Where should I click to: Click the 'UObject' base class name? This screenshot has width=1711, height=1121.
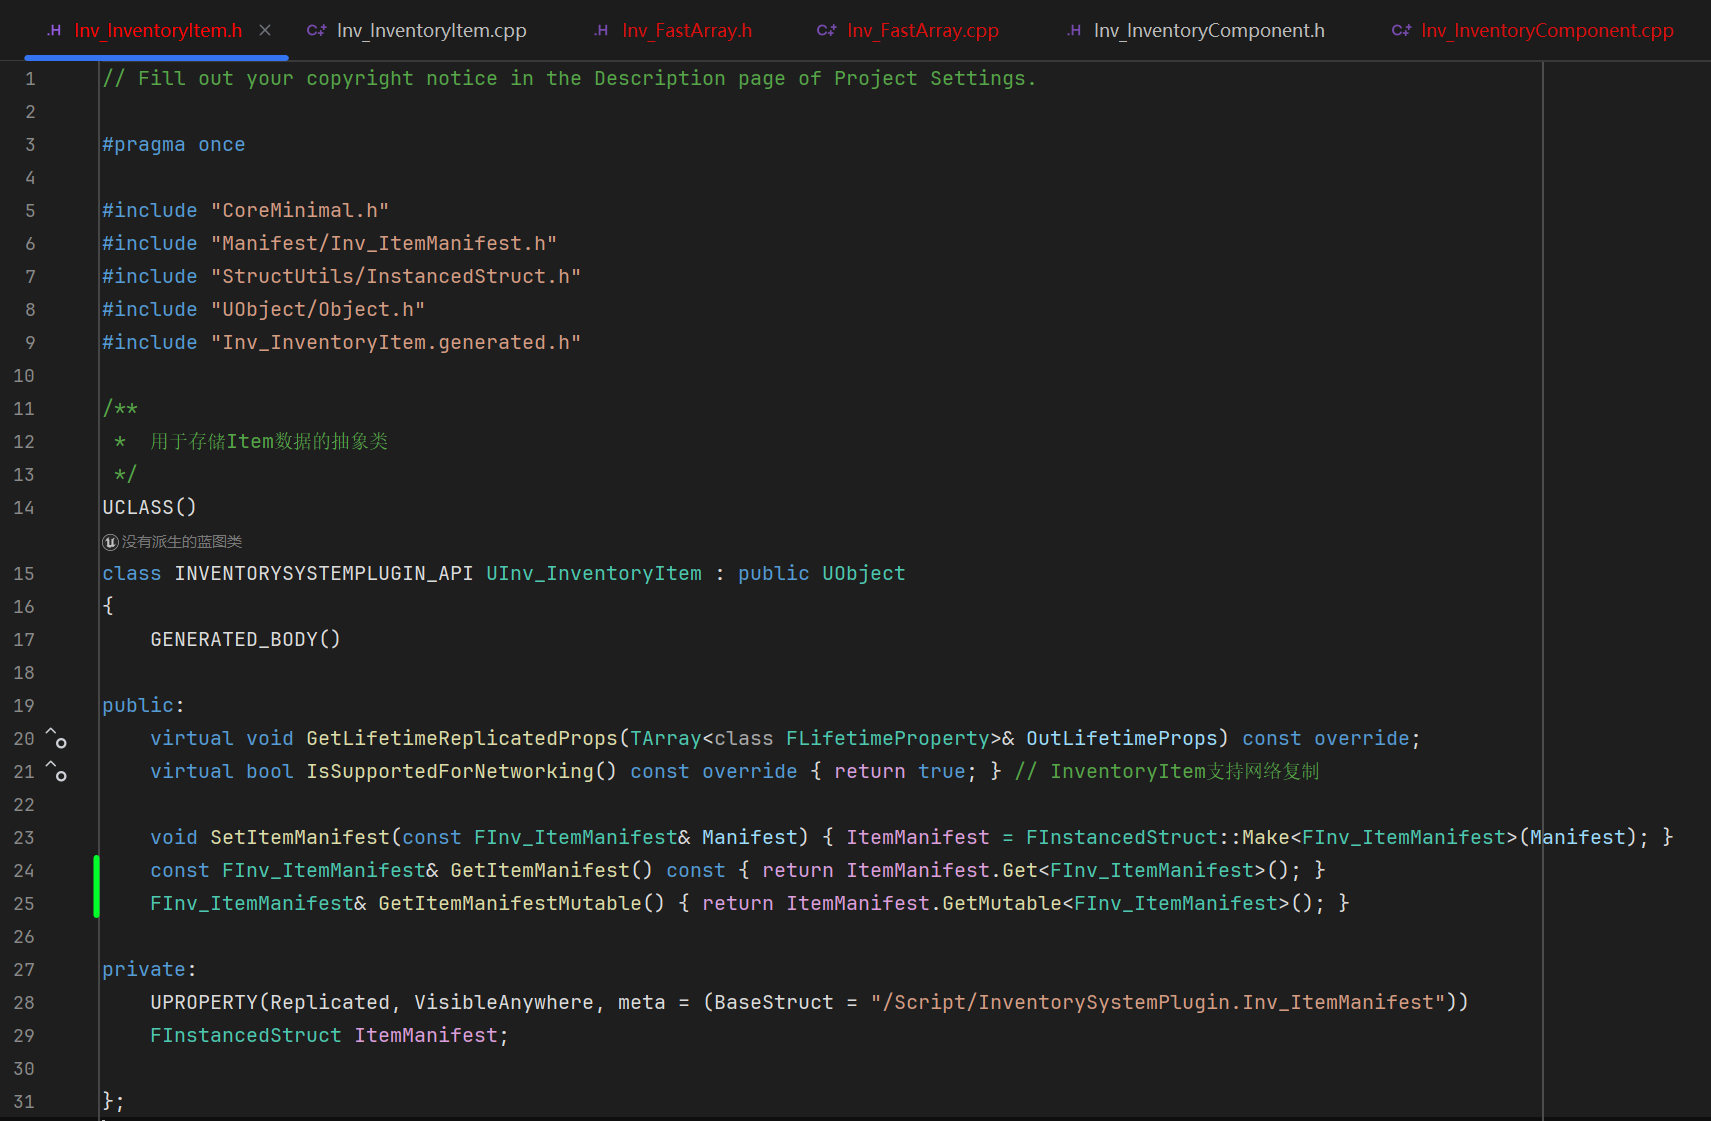(864, 574)
